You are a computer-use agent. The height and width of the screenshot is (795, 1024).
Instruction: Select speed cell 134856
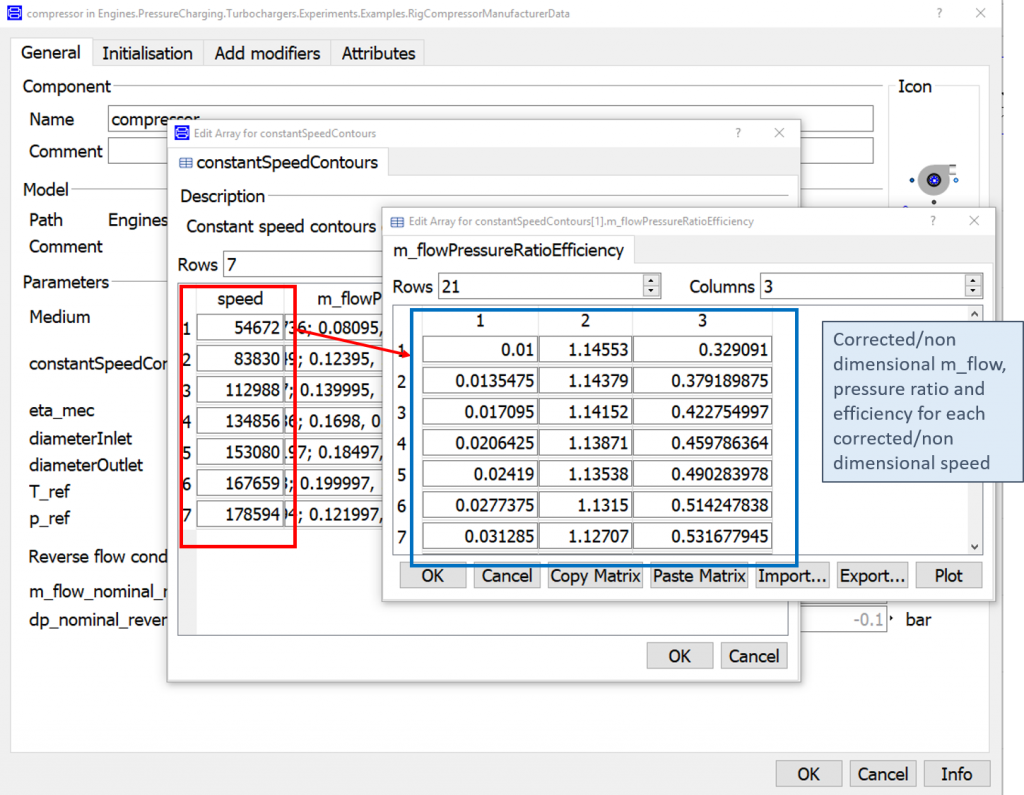click(240, 421)
